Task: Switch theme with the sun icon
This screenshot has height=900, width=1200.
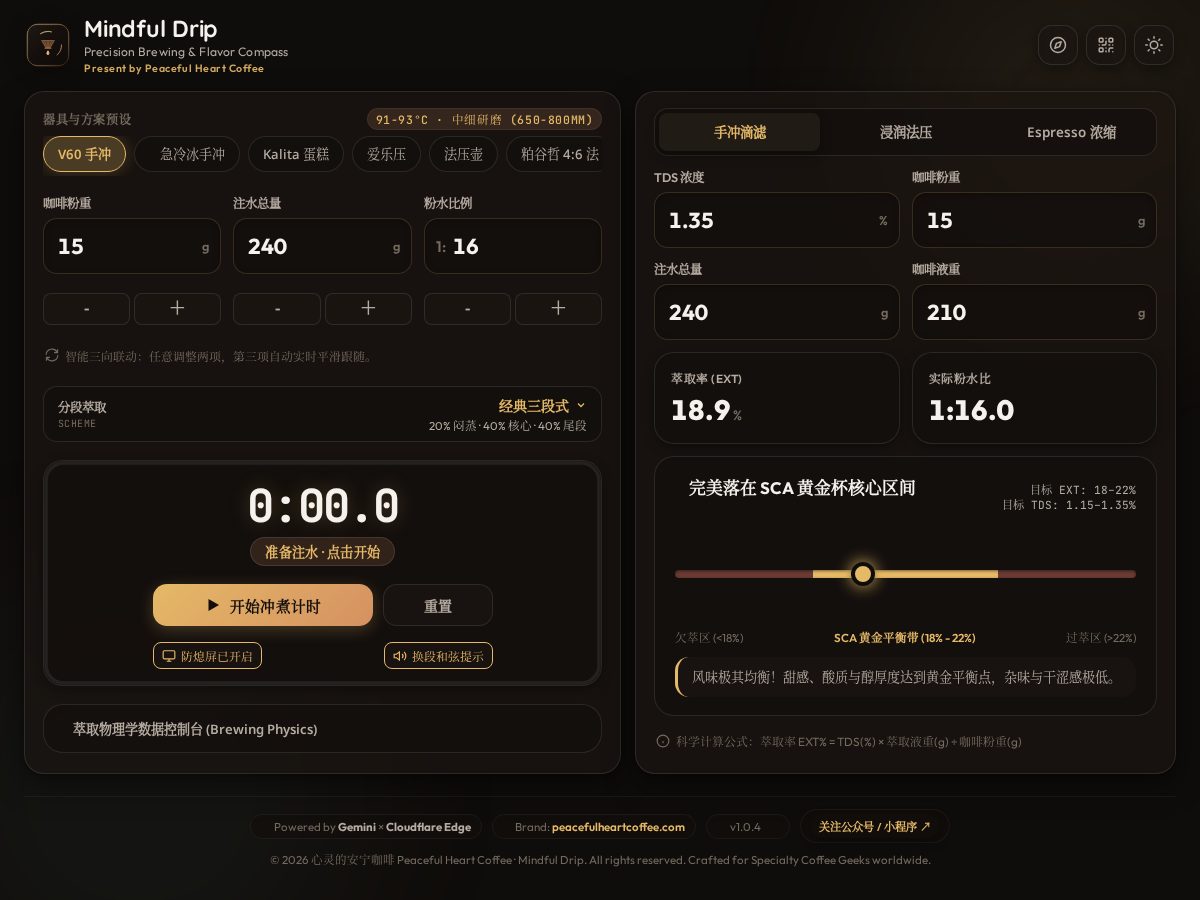Action: pos(1154,45)
